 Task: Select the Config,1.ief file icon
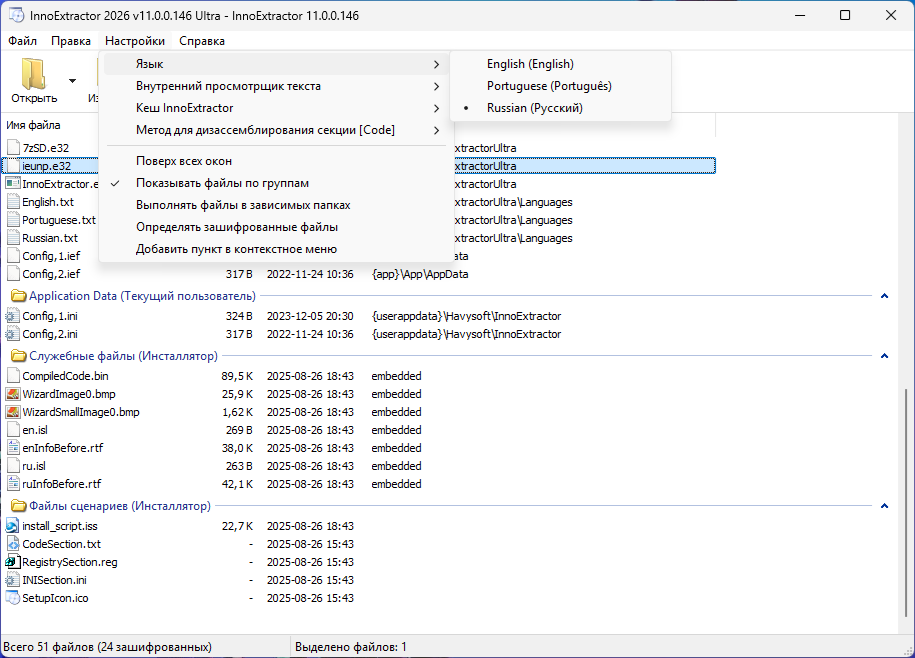(x=13, y=256)
